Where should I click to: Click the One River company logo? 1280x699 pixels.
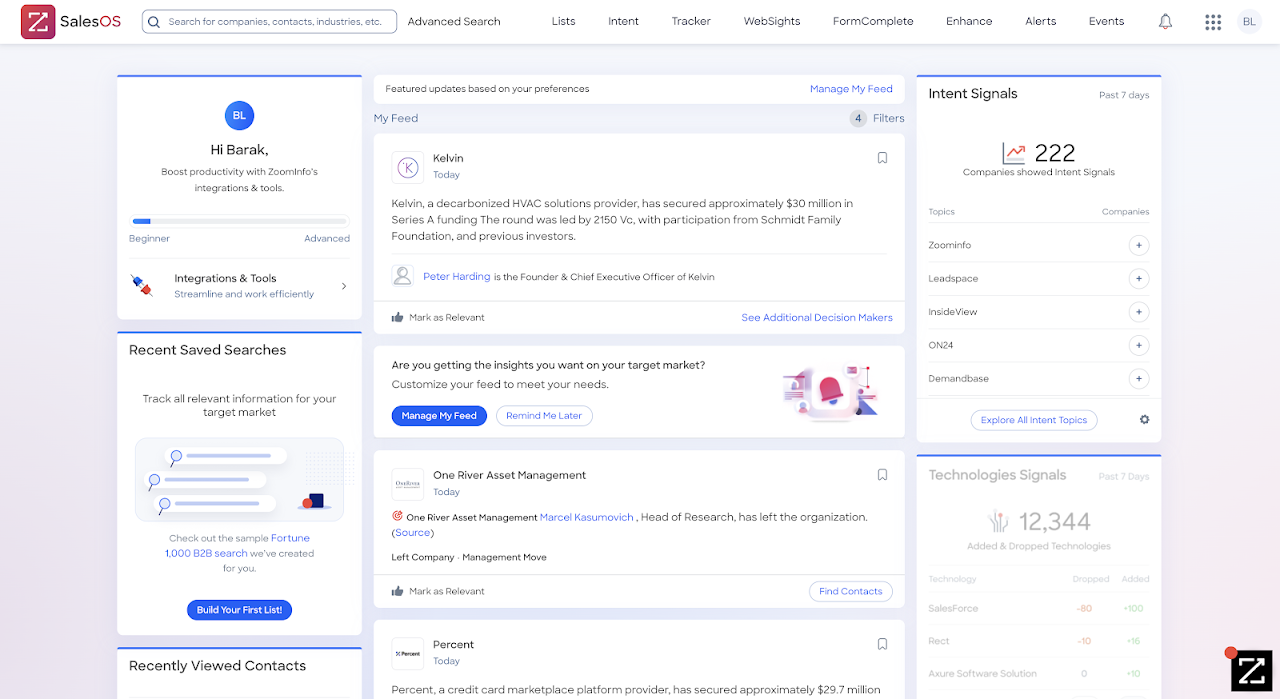(x=408, y=484)
